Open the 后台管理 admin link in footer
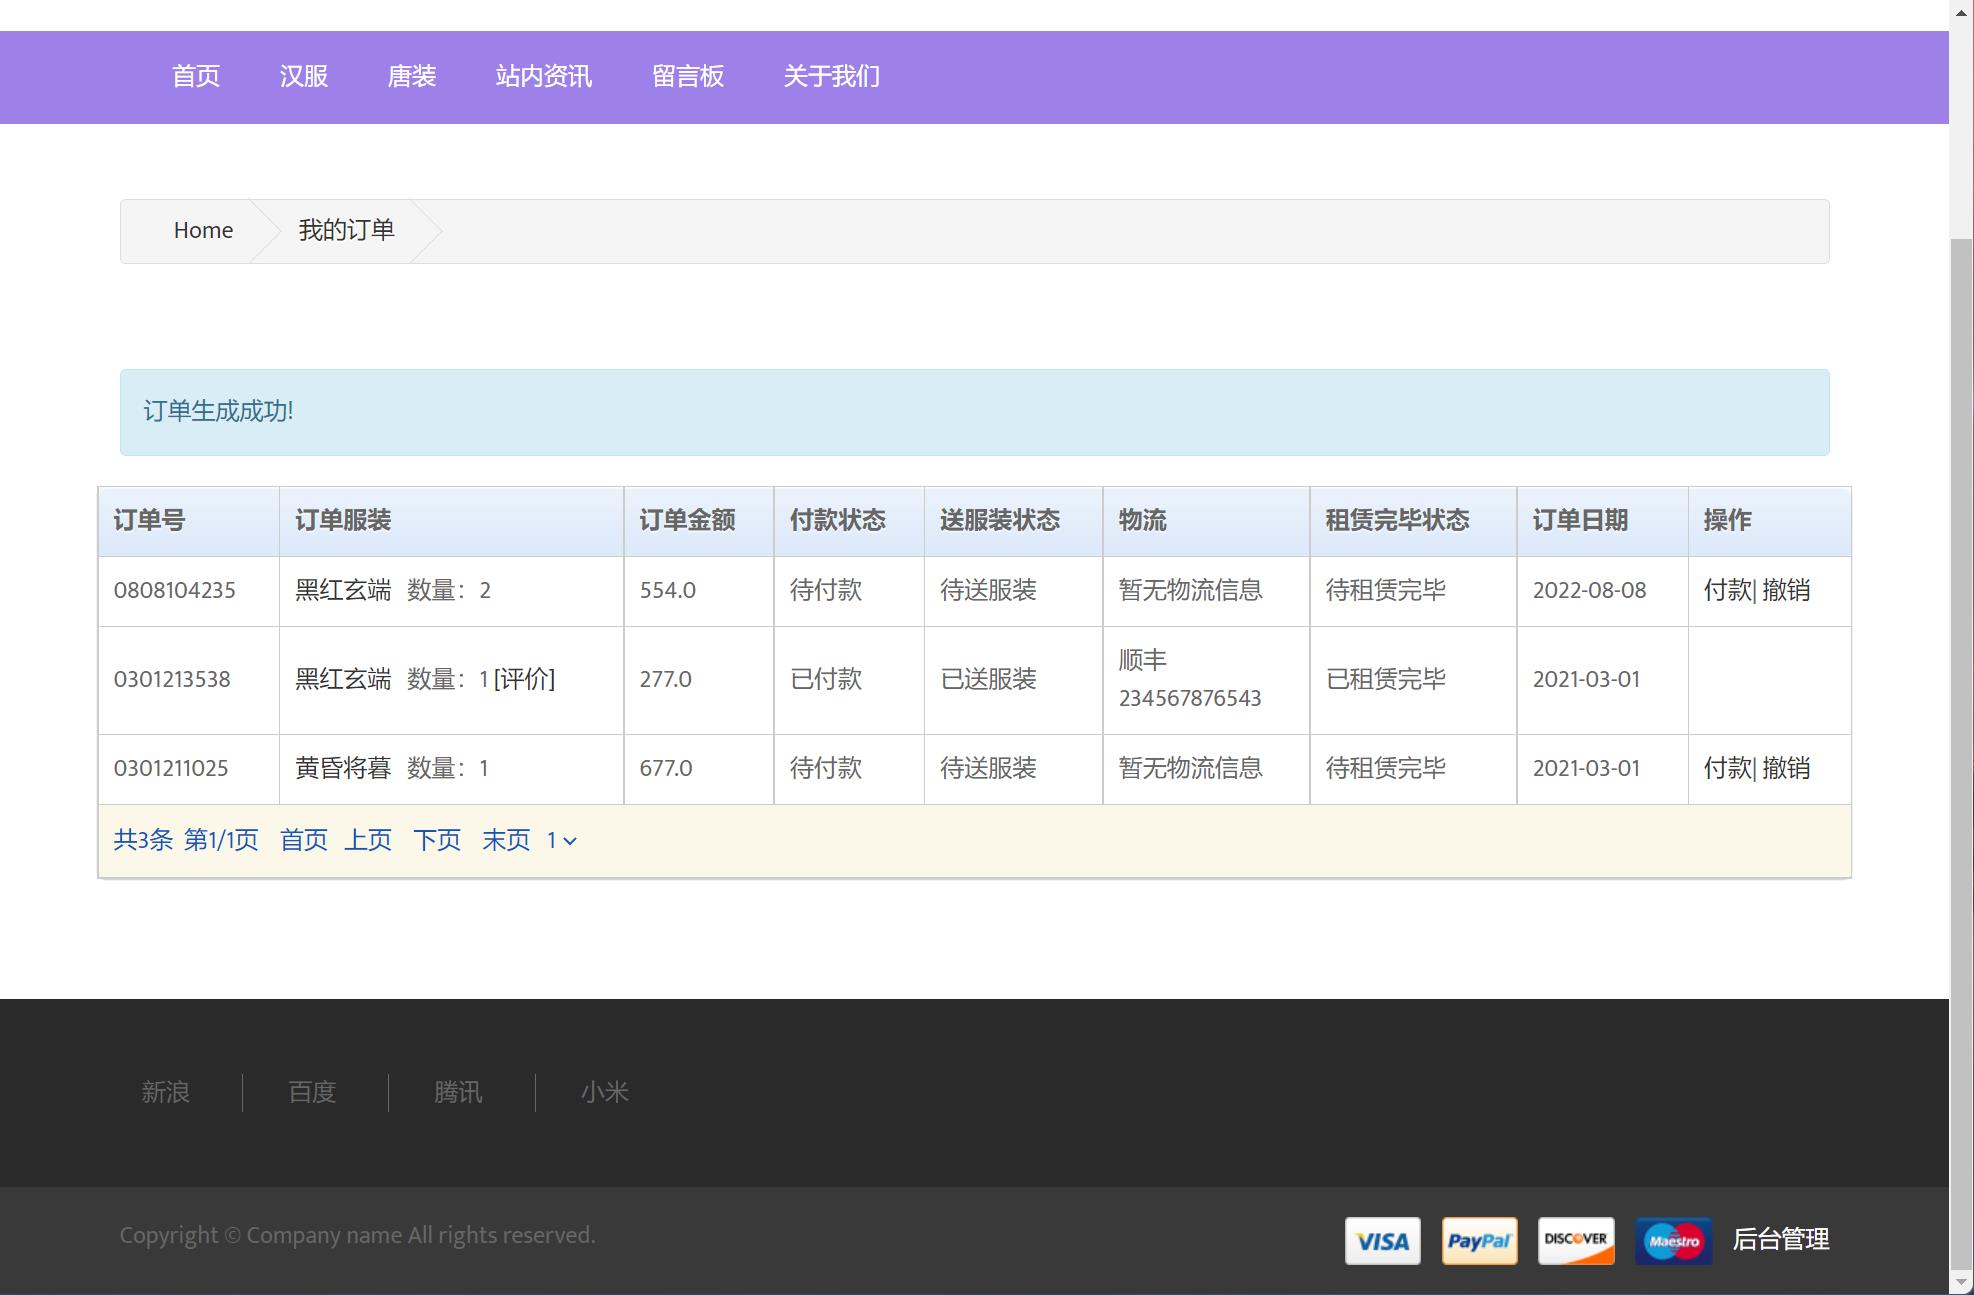 1781,1241
